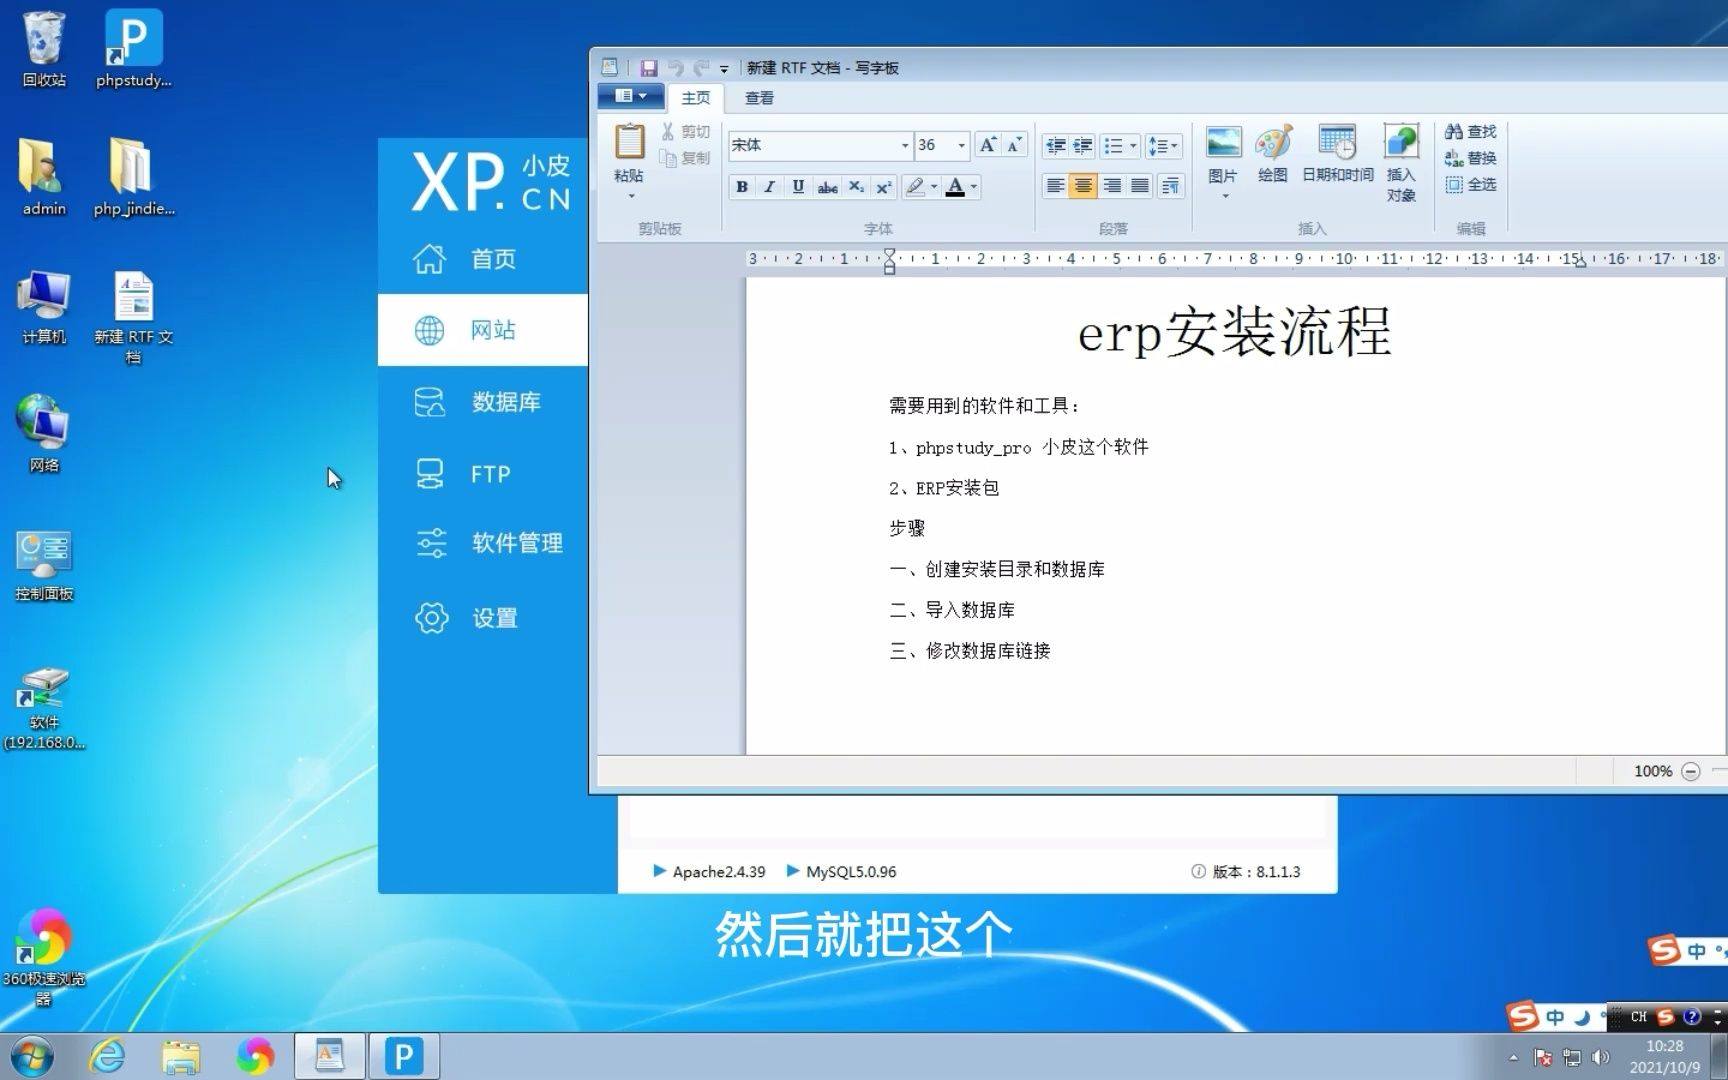This screenshot has width=1728, height=1080.
Task: Open the highlight color dropdown arrow
Action: coord(934,187)
